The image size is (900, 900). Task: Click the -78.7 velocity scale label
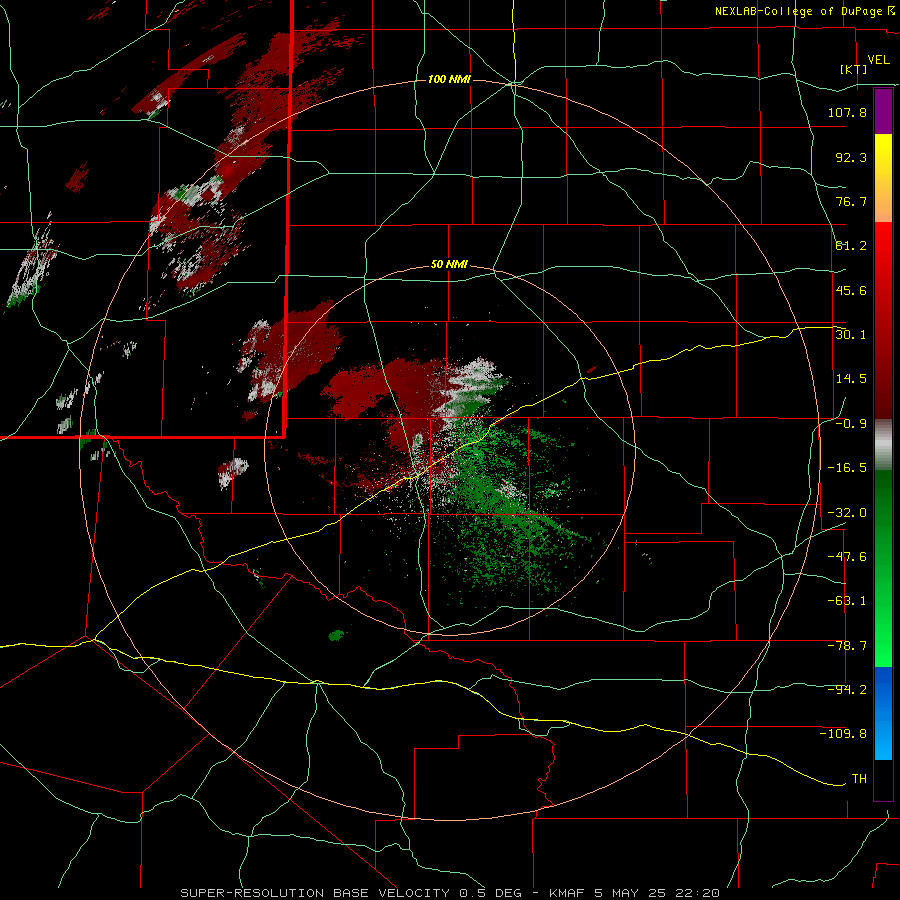pos(847,646)
